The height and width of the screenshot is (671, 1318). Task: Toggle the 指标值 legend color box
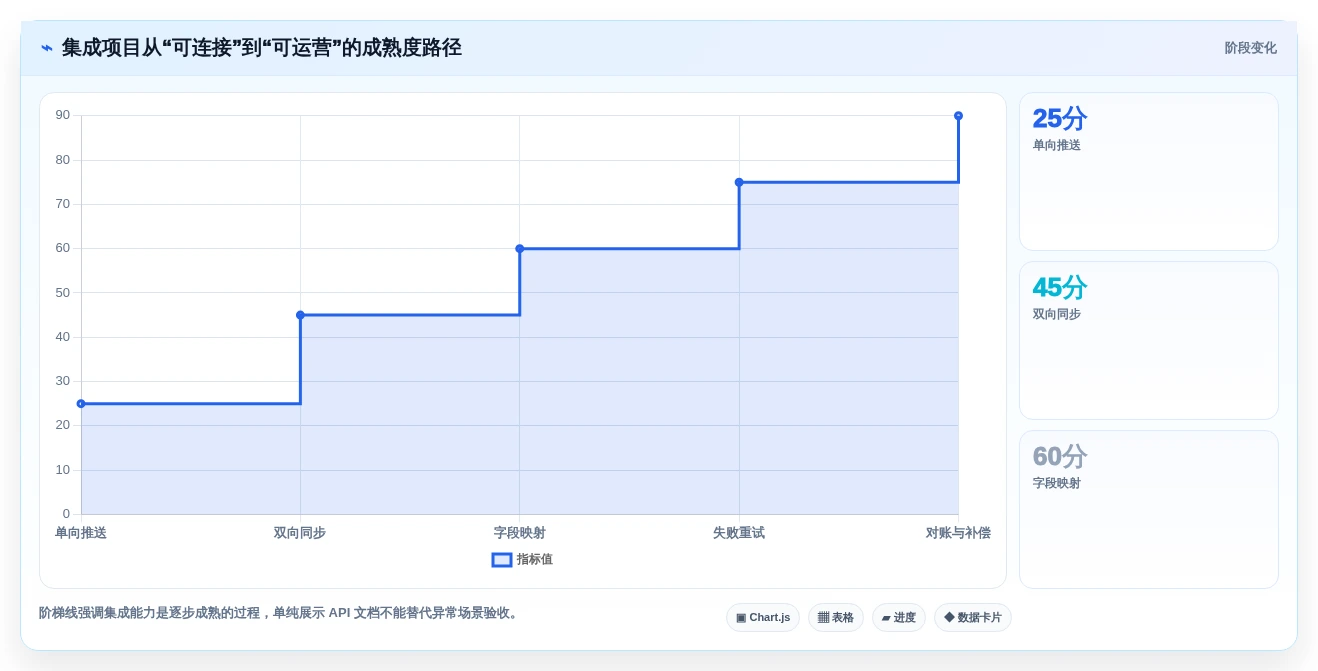[502, 560]
